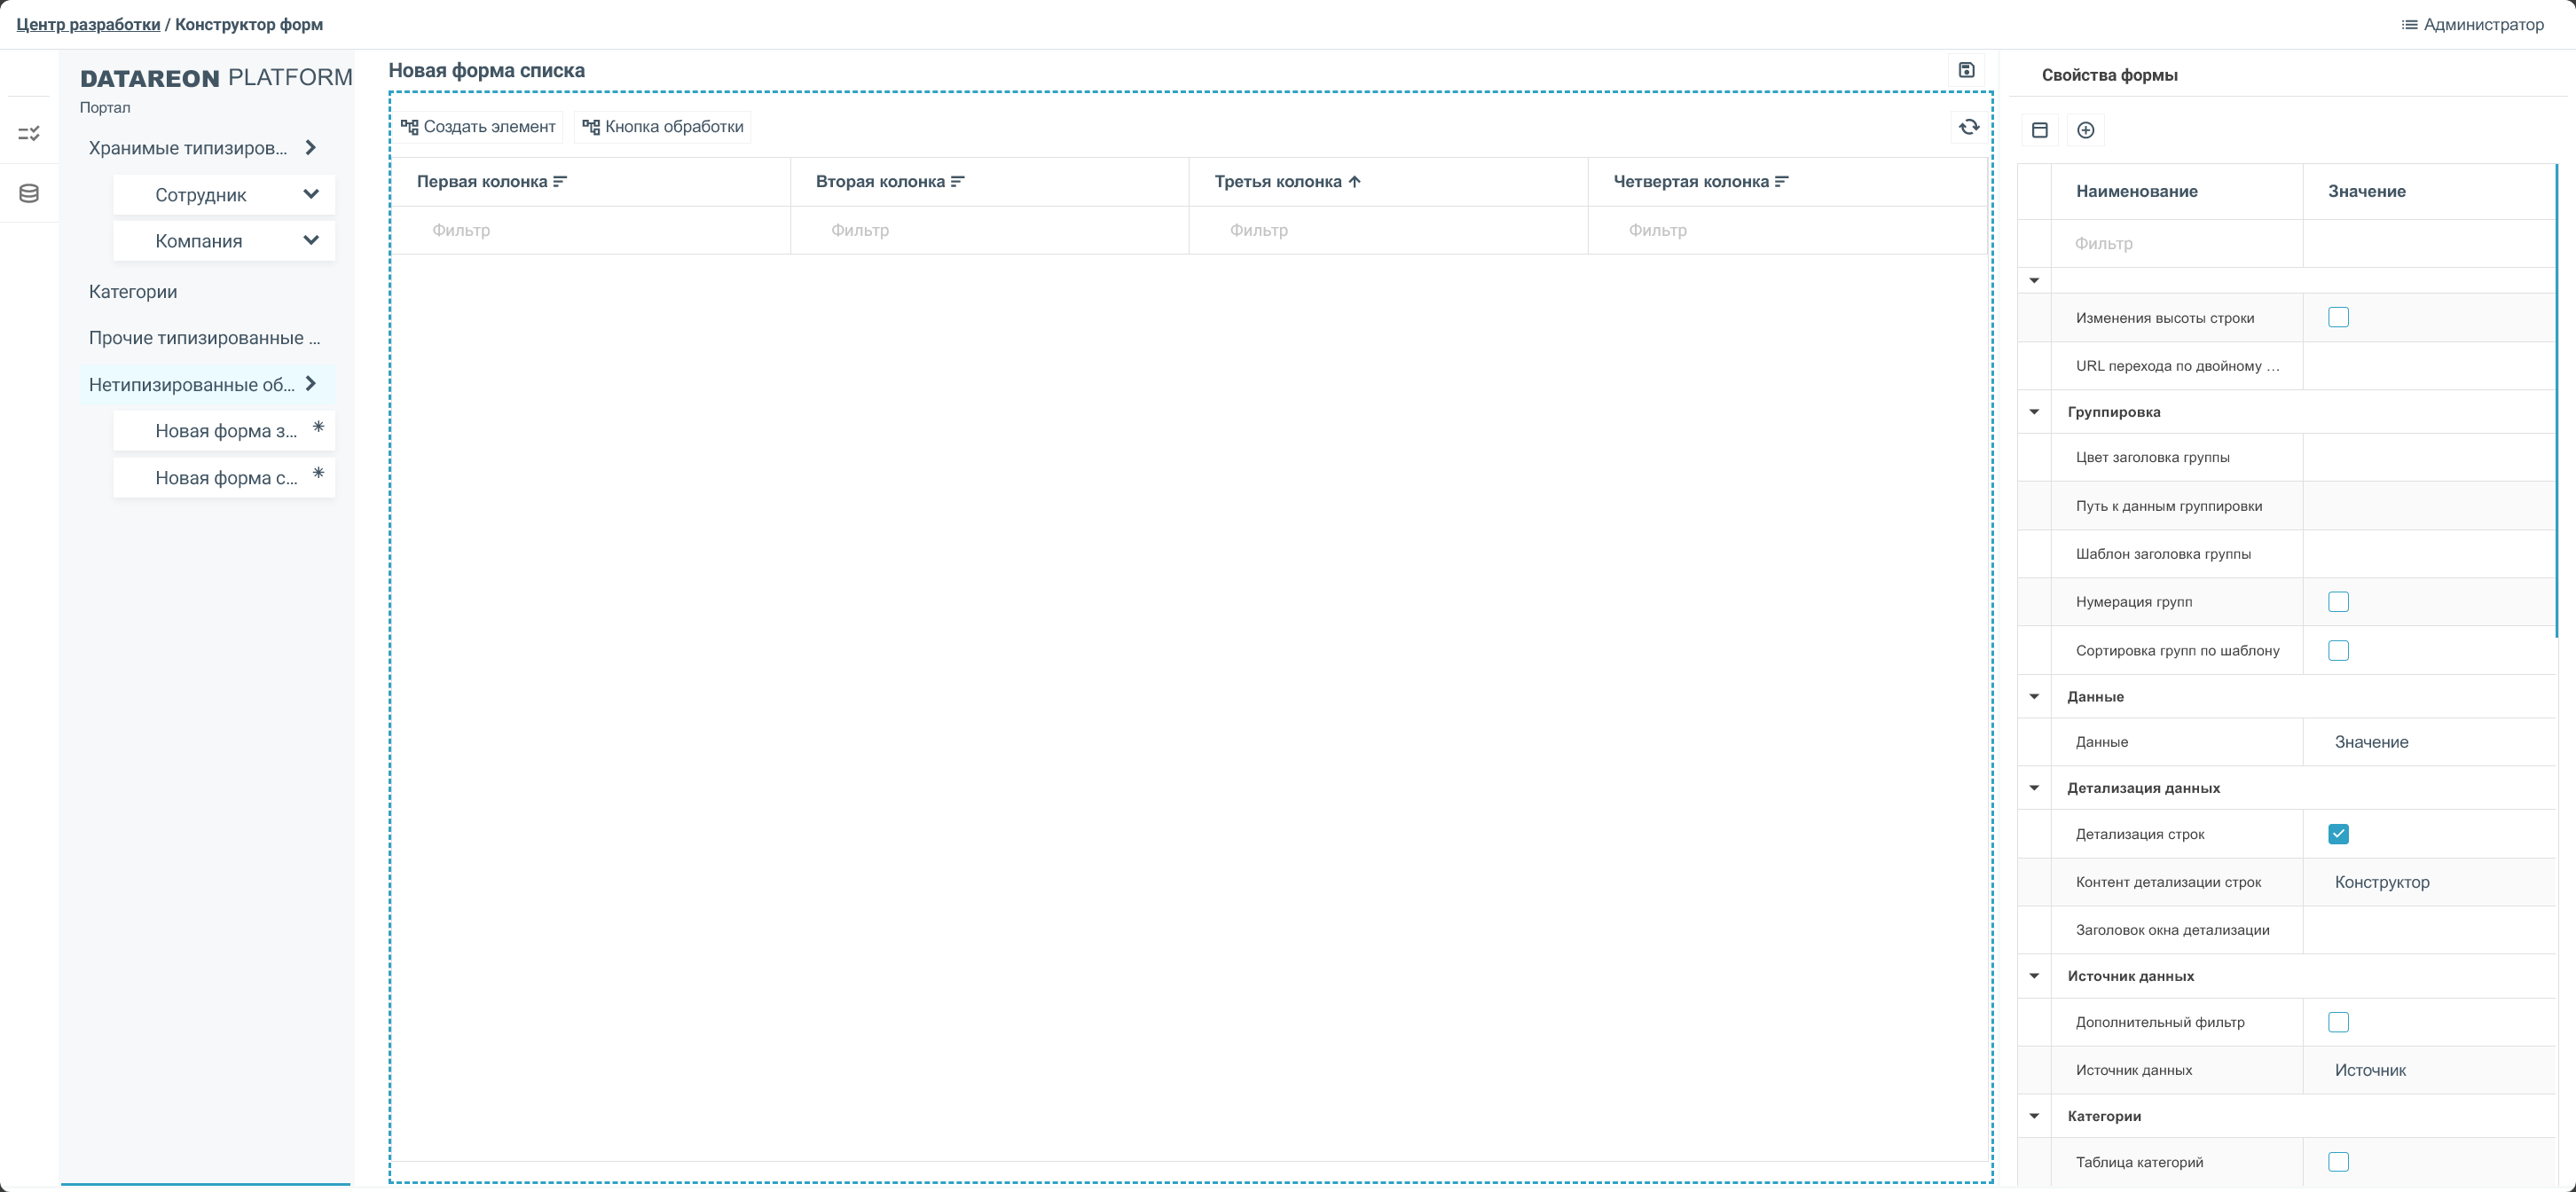The height and width of the screenshot is (1192, 2576).
Task: Click the table layout icon in properties panel
Action: pyautogui.click(x=2040, y=130)
